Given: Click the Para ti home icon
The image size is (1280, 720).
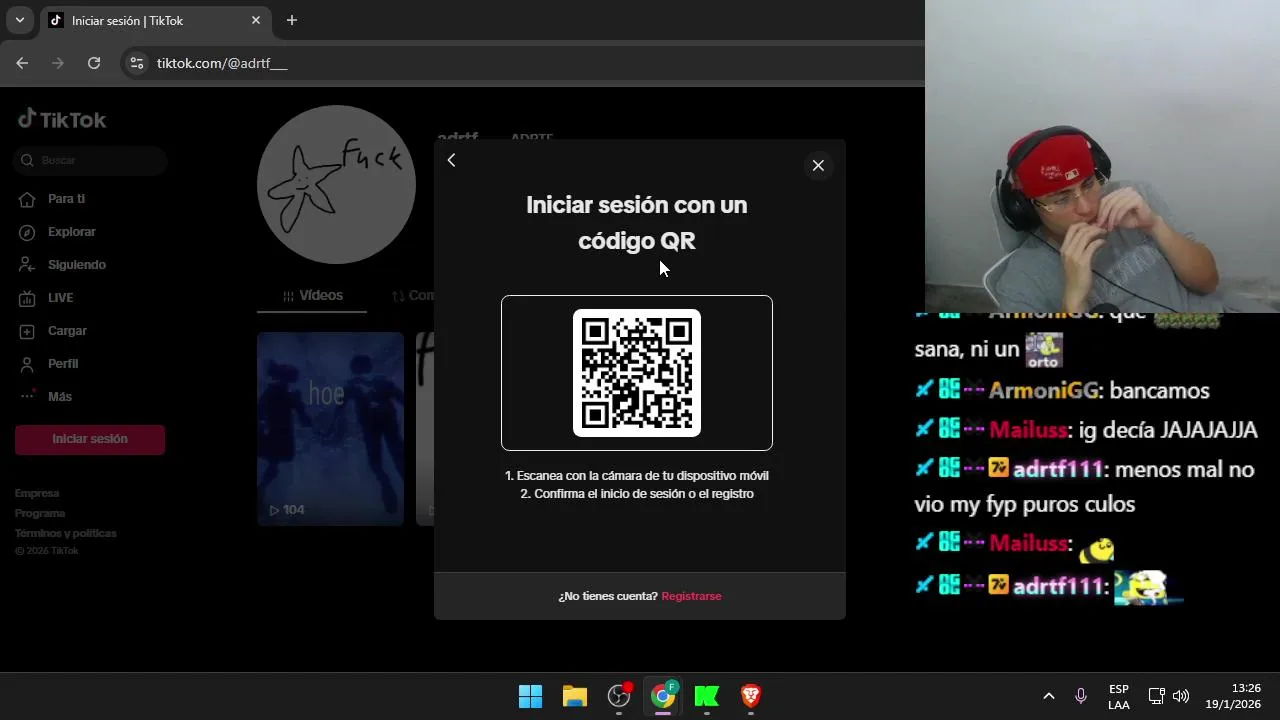Looking at the screenshot, I should [x=27, y=199].
